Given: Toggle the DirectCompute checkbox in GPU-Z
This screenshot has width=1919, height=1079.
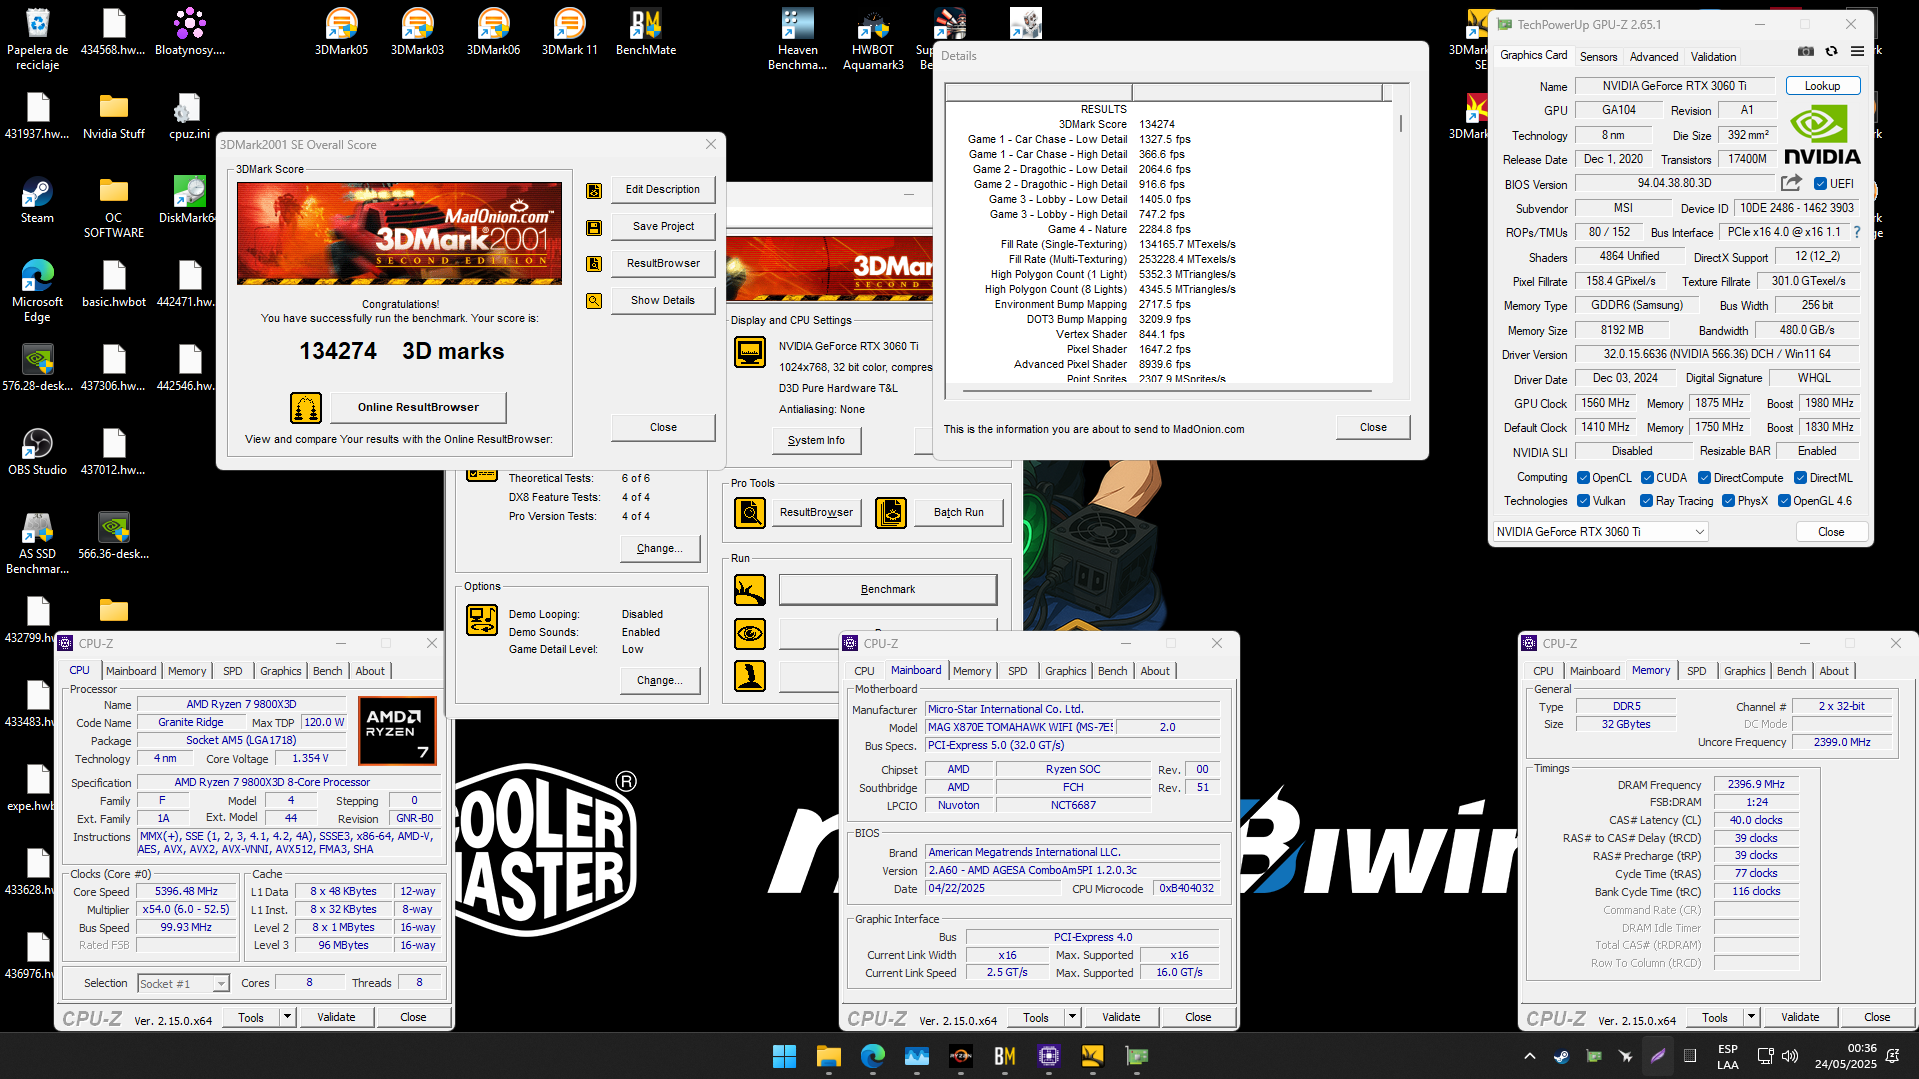Looking at the screenshot, I should click(1704, 478).
